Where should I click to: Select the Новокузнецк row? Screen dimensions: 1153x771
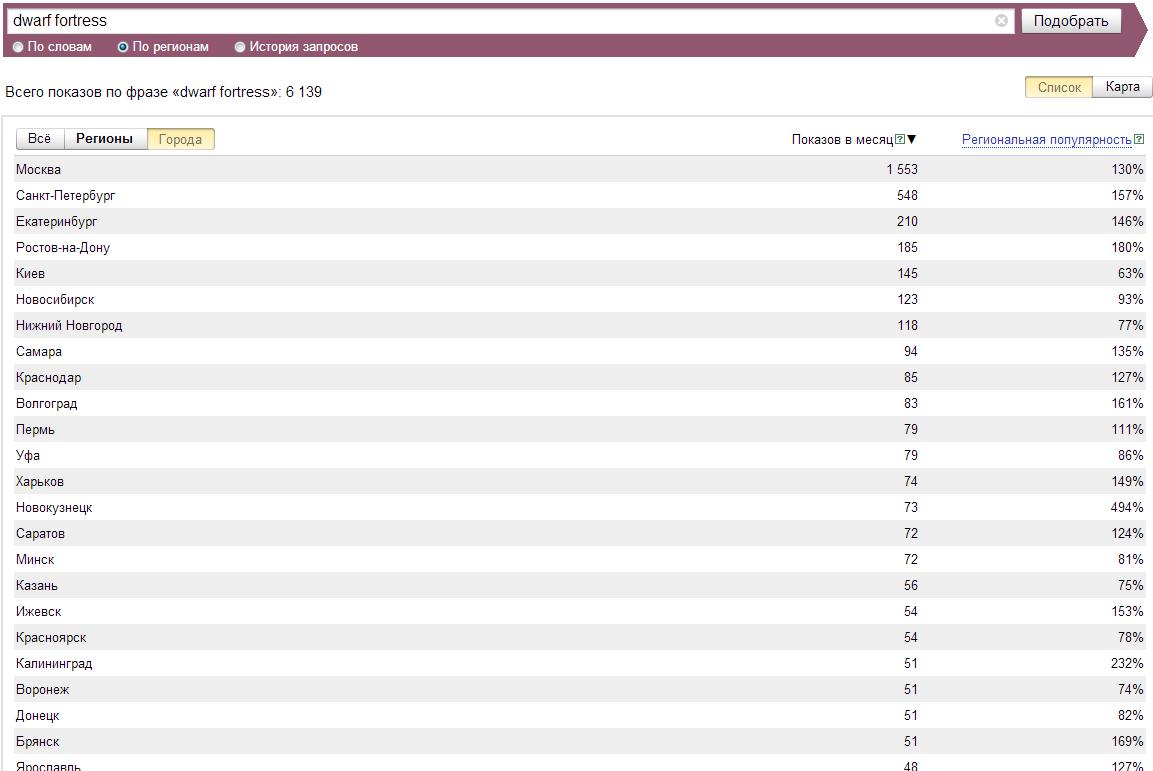pos(579,507)
